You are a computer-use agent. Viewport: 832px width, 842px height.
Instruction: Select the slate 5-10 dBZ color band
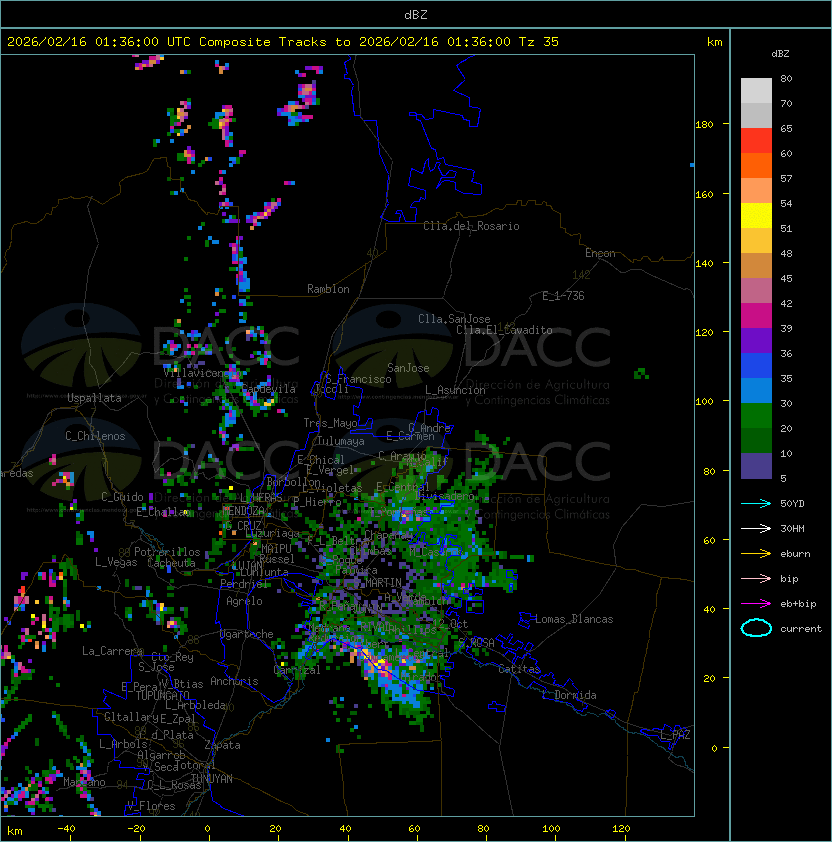pos(756,466)
